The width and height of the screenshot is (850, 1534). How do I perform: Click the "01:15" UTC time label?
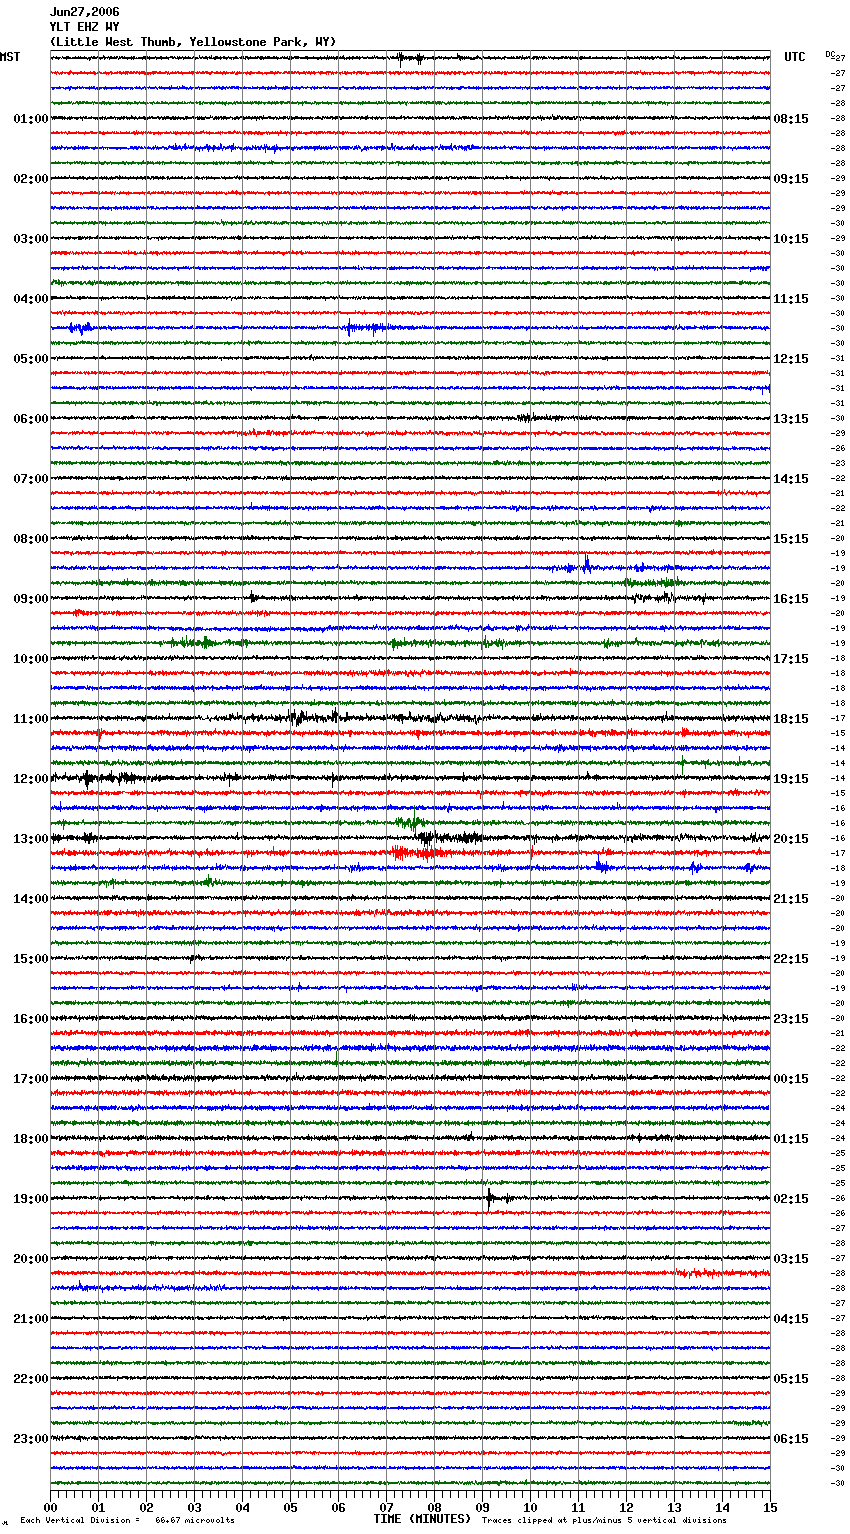click(x=791, y=1139)
